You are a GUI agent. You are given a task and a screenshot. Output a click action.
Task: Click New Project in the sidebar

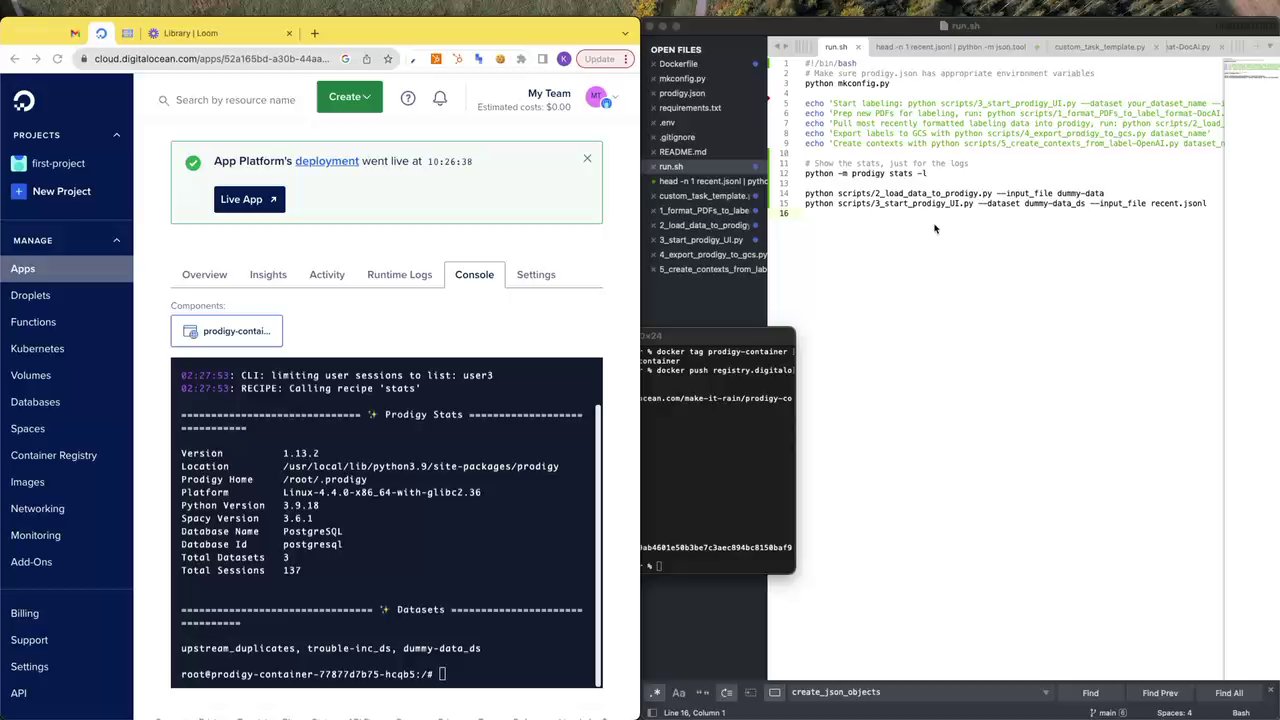(62, 191)
